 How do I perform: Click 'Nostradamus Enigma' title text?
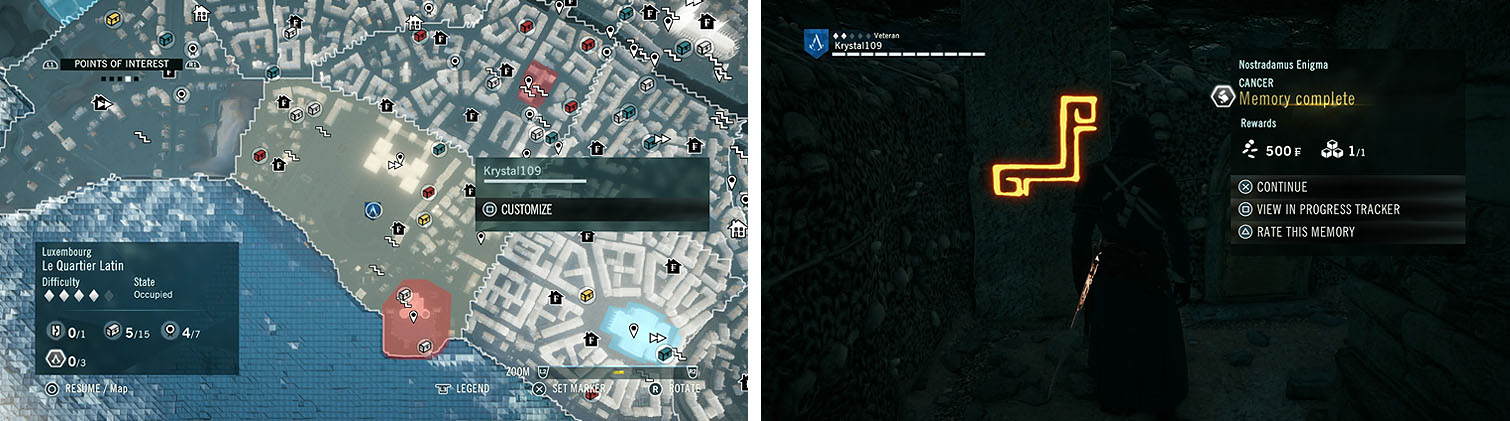coord(1281,65)
